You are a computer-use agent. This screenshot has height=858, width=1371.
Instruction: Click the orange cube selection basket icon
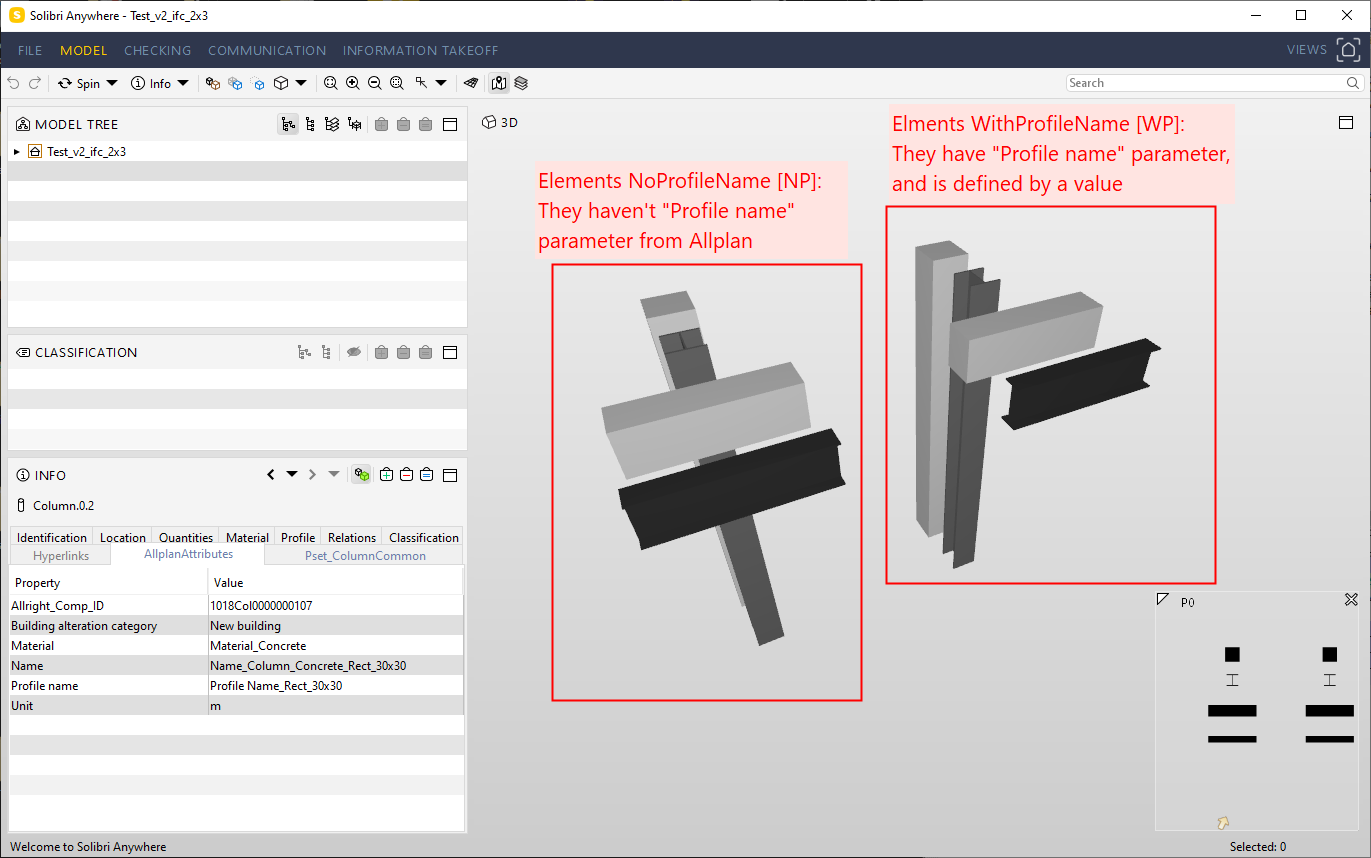coord(213,83)
